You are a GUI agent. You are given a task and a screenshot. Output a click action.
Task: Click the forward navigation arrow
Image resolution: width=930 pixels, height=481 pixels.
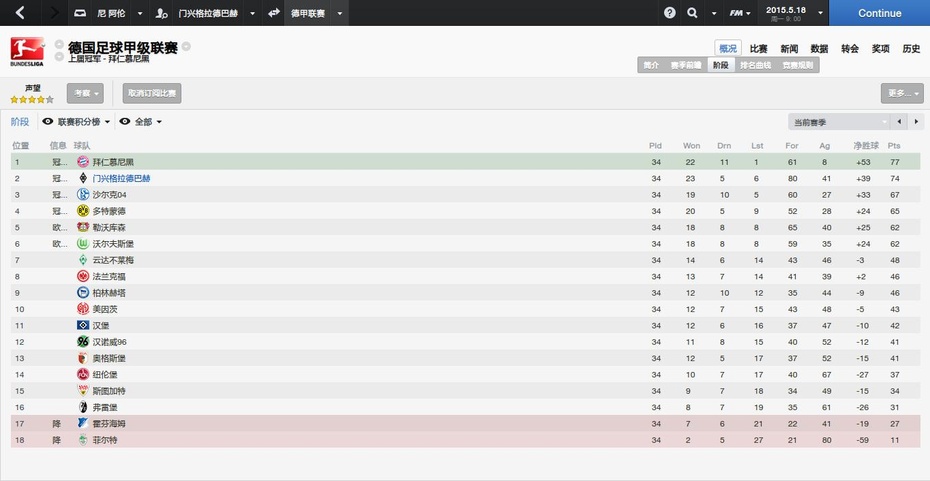[55, 12]
